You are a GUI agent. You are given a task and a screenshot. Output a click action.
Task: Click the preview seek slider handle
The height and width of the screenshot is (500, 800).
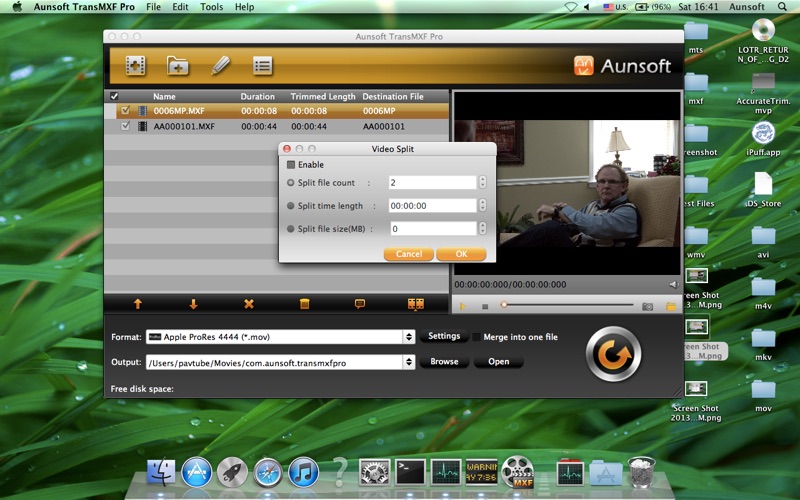pyautogui.click(x=504, y=305)
